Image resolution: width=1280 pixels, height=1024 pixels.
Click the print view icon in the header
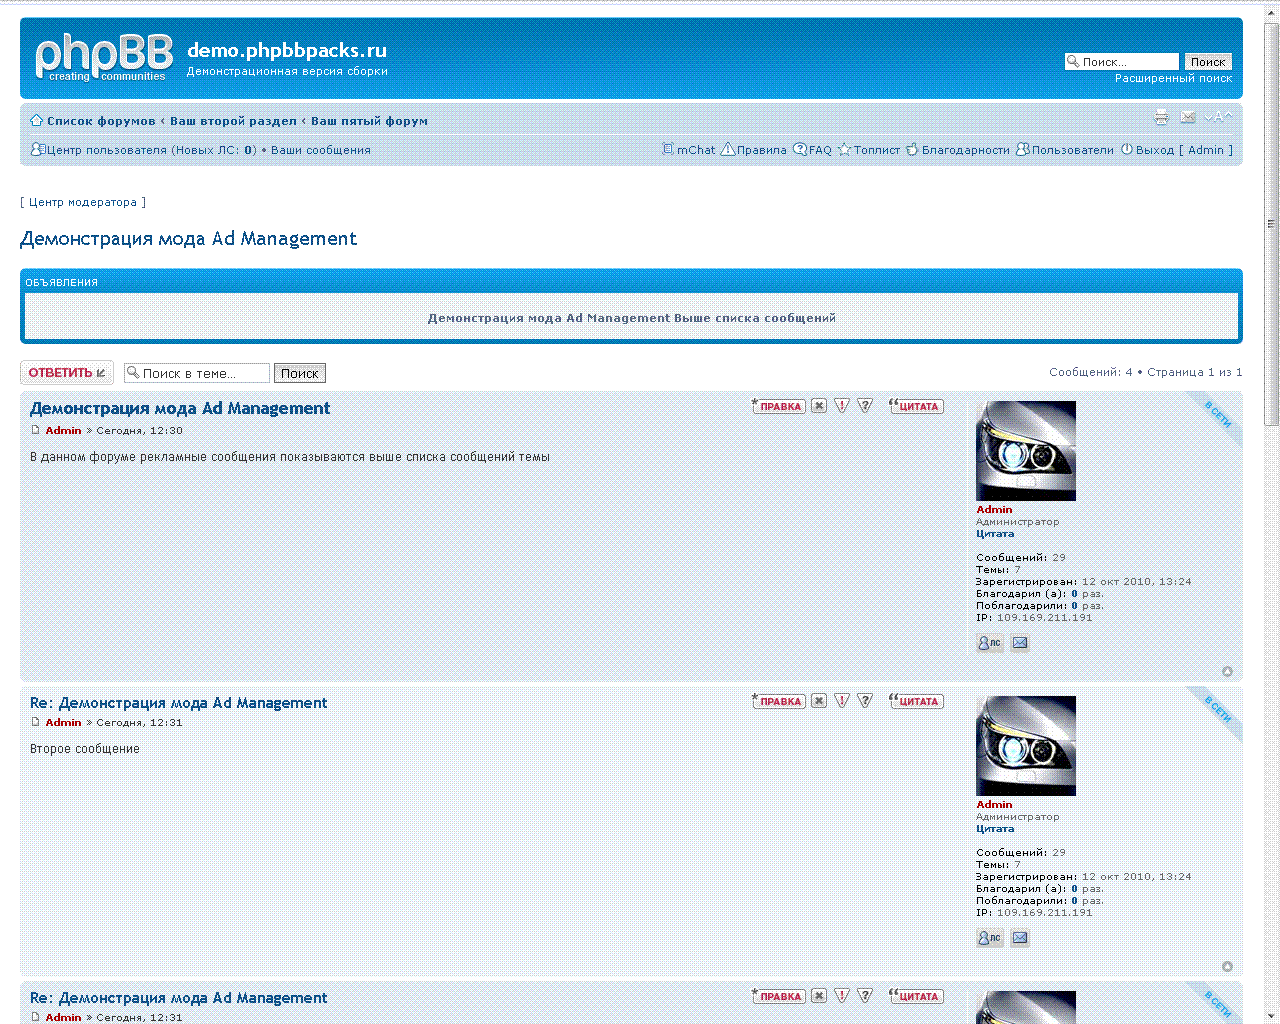pyautogui.click(x=1161, y=118)
